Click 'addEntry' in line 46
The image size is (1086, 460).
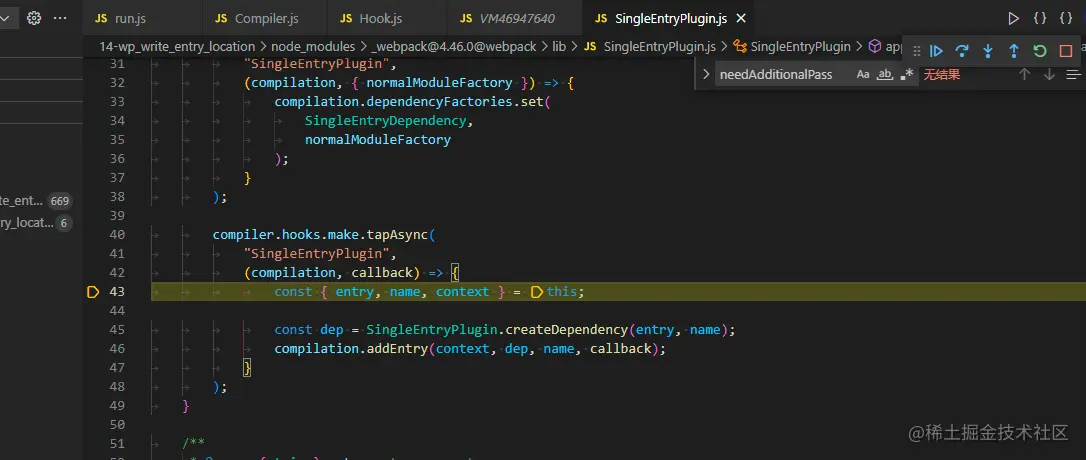click(397, 348)
